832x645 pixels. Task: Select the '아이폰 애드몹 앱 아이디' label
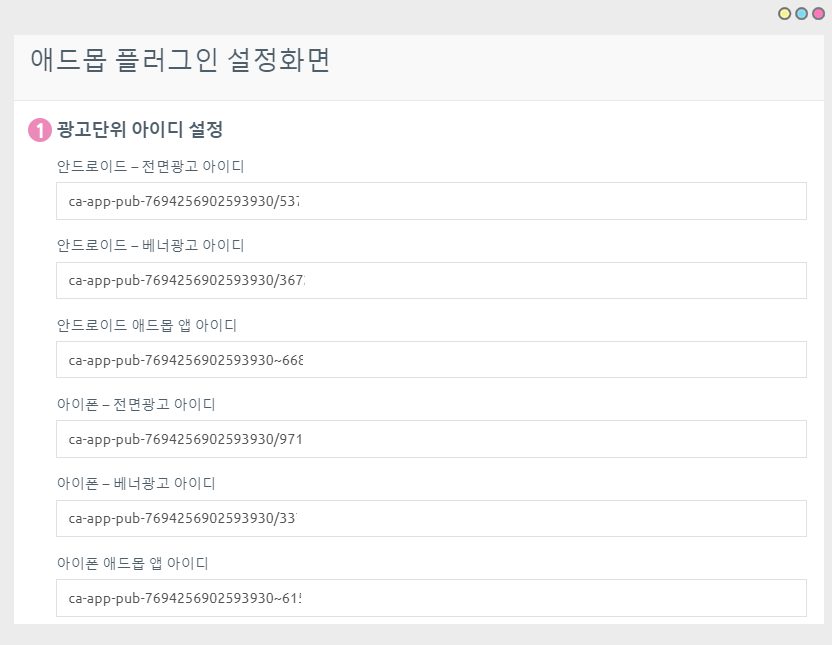132,563
